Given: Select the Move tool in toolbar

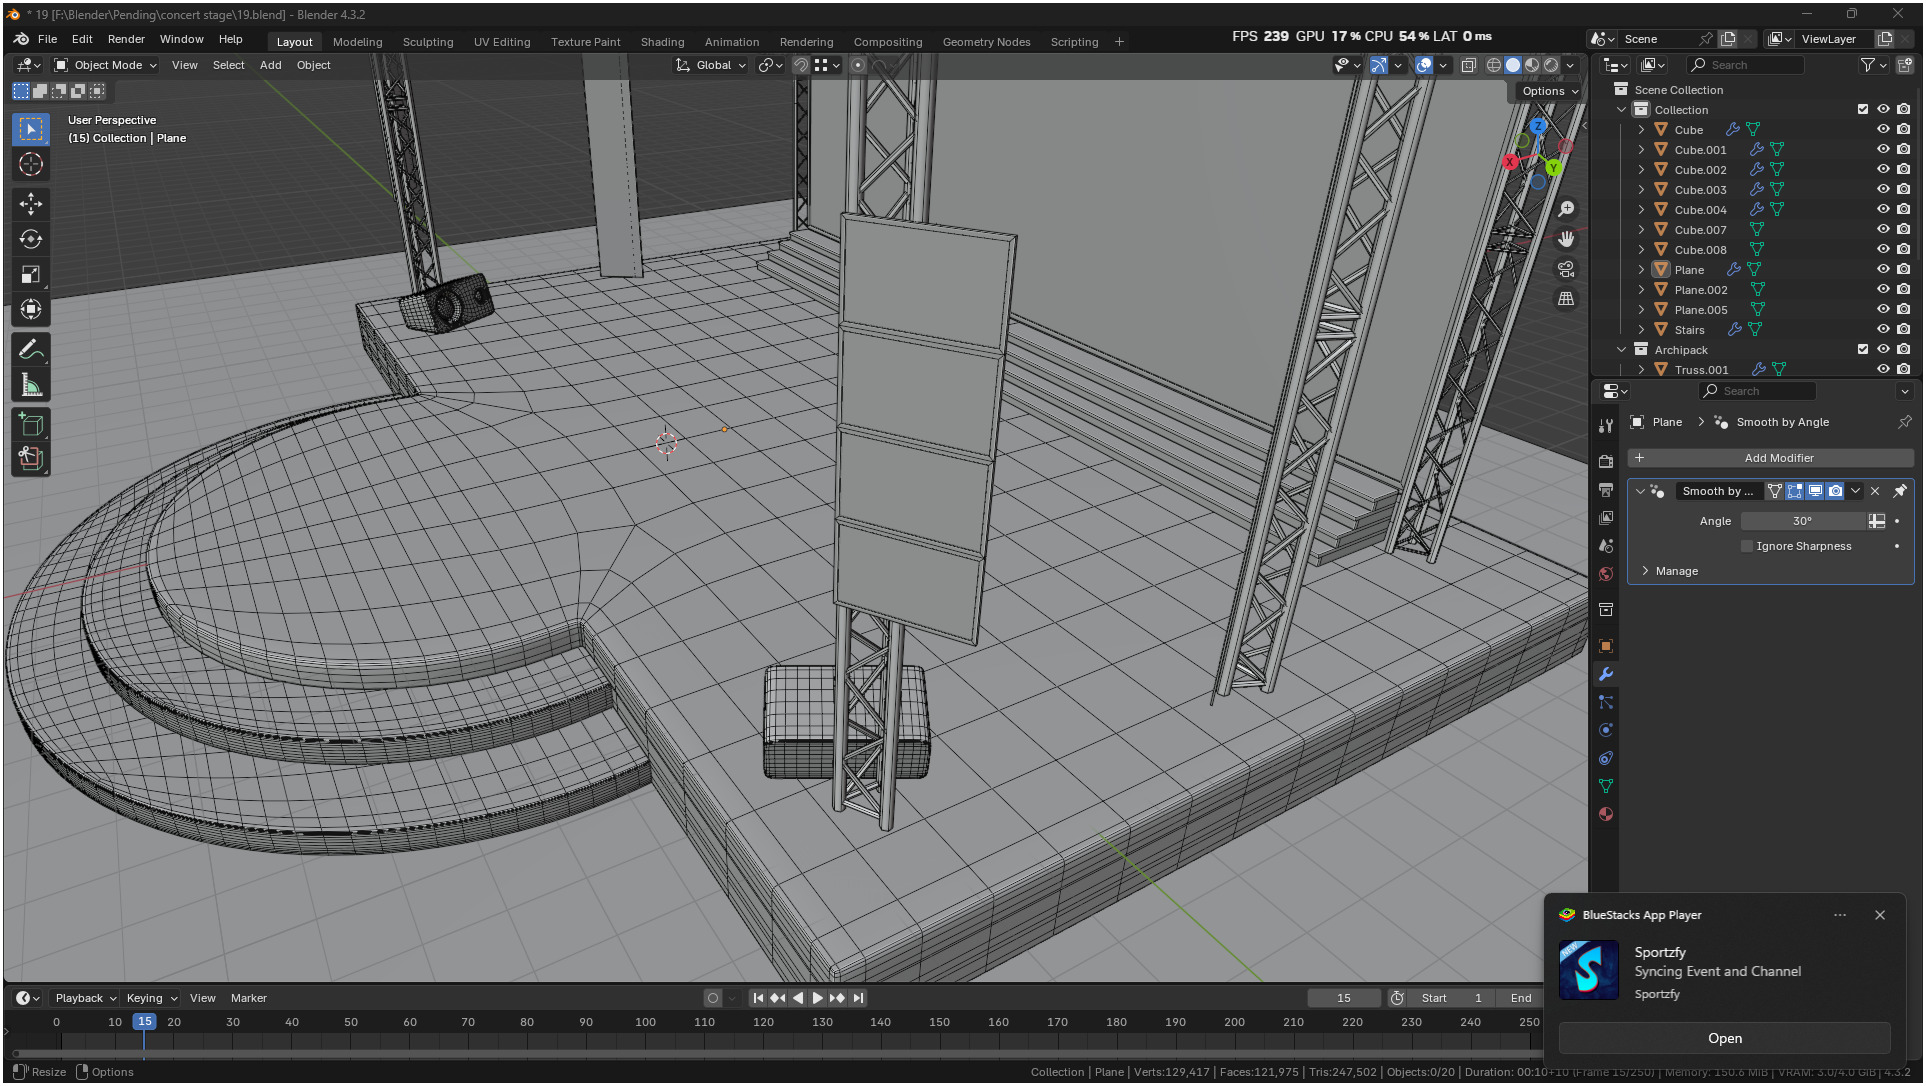Looking at the screenshot, I should tap(31, 204).
